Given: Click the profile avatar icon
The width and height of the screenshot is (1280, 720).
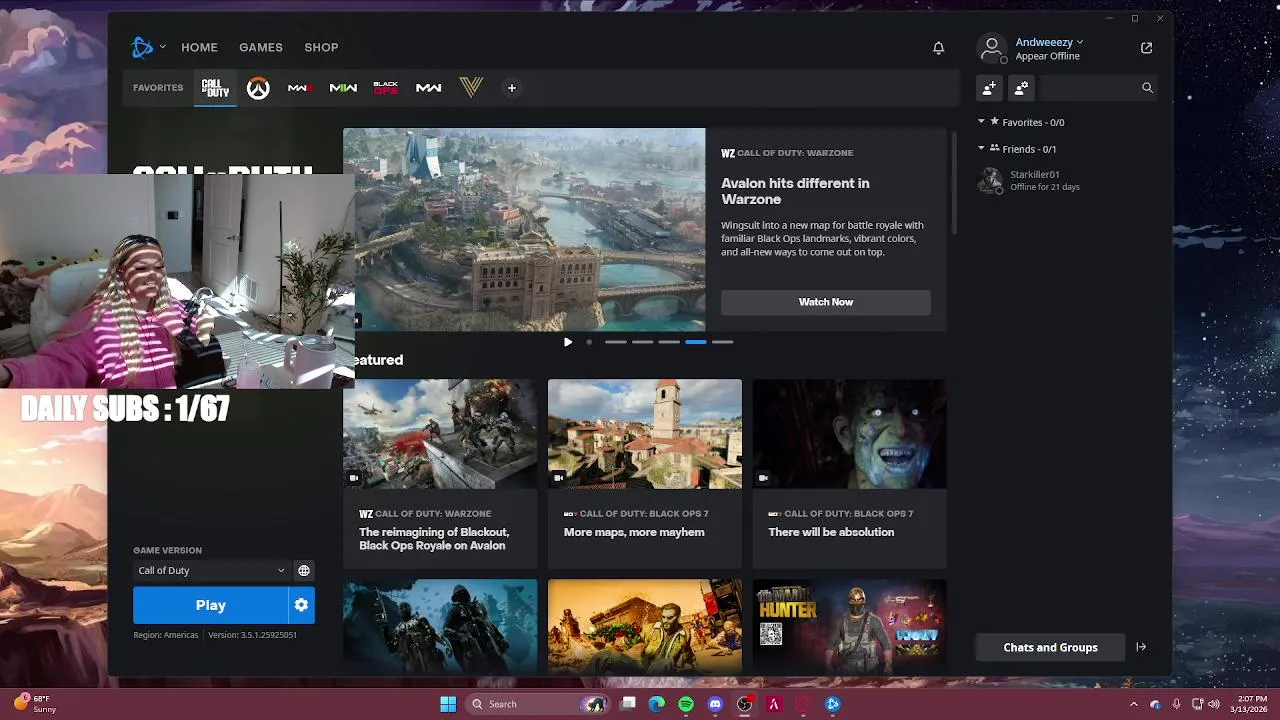Looking at the screenshot, I should (992, 48).
